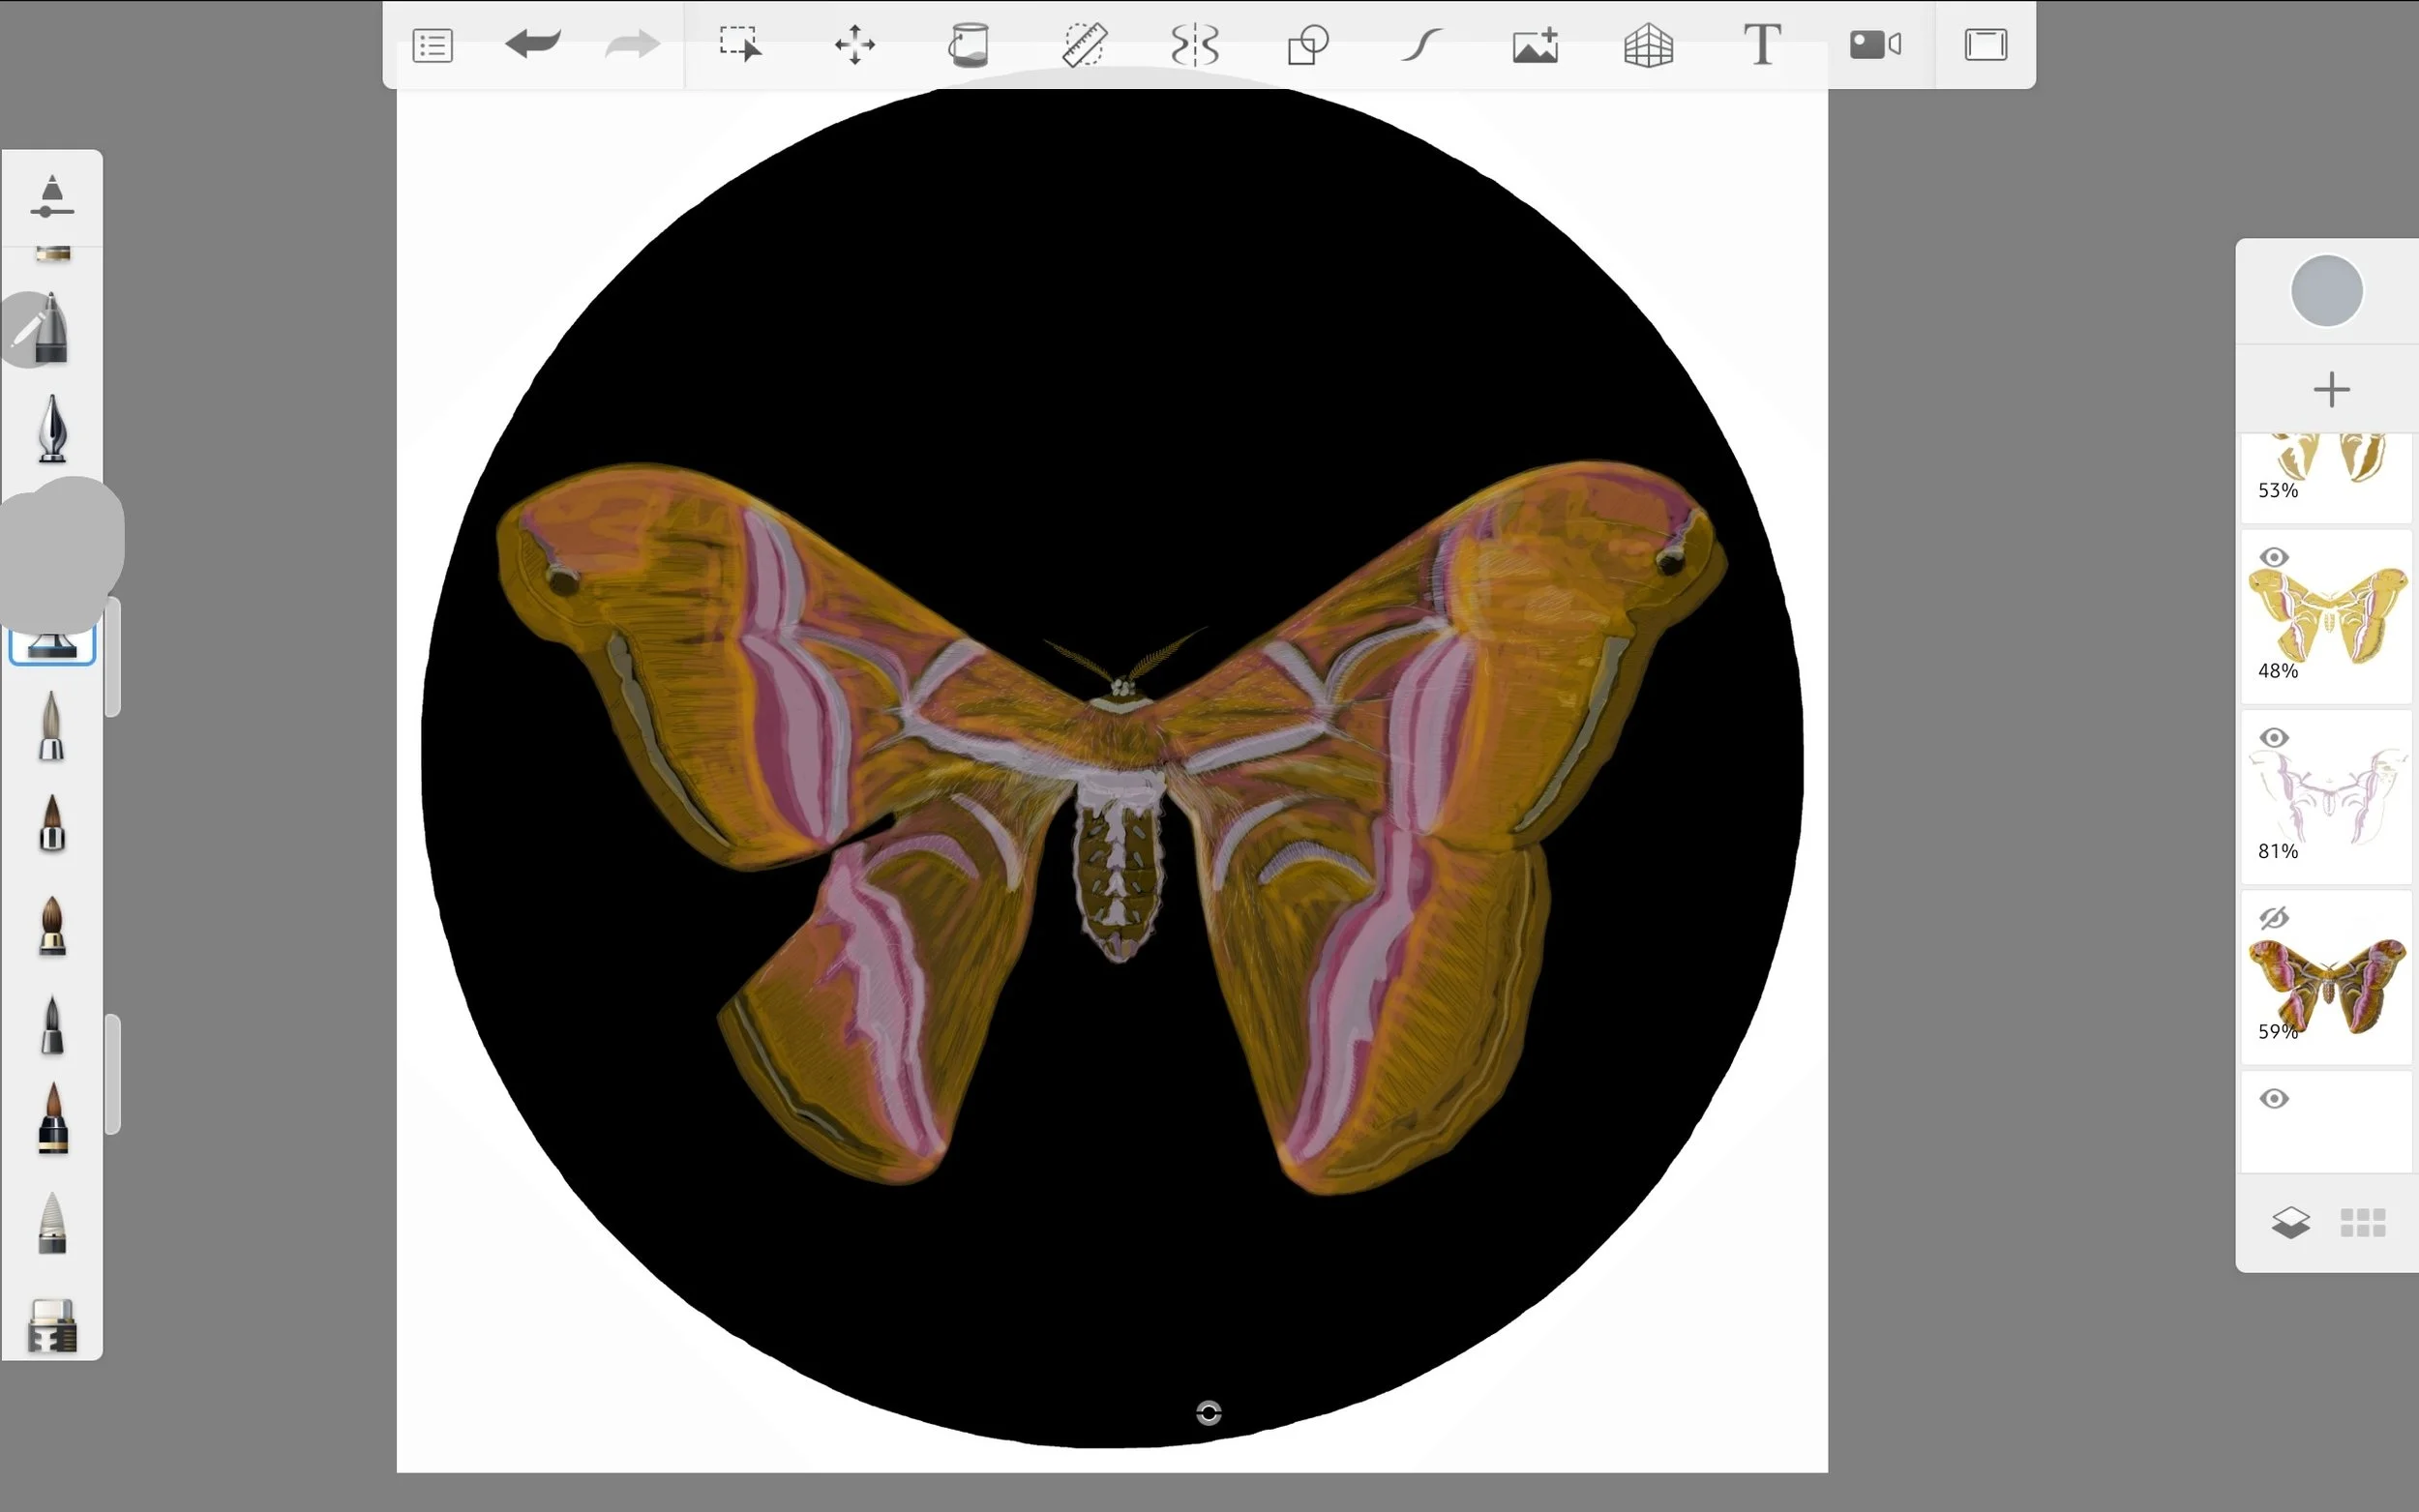Pick the paint bucket Fill tool
Image resolution: width=2419 pixels, height=1512 pixels.
tap(968, 45)
